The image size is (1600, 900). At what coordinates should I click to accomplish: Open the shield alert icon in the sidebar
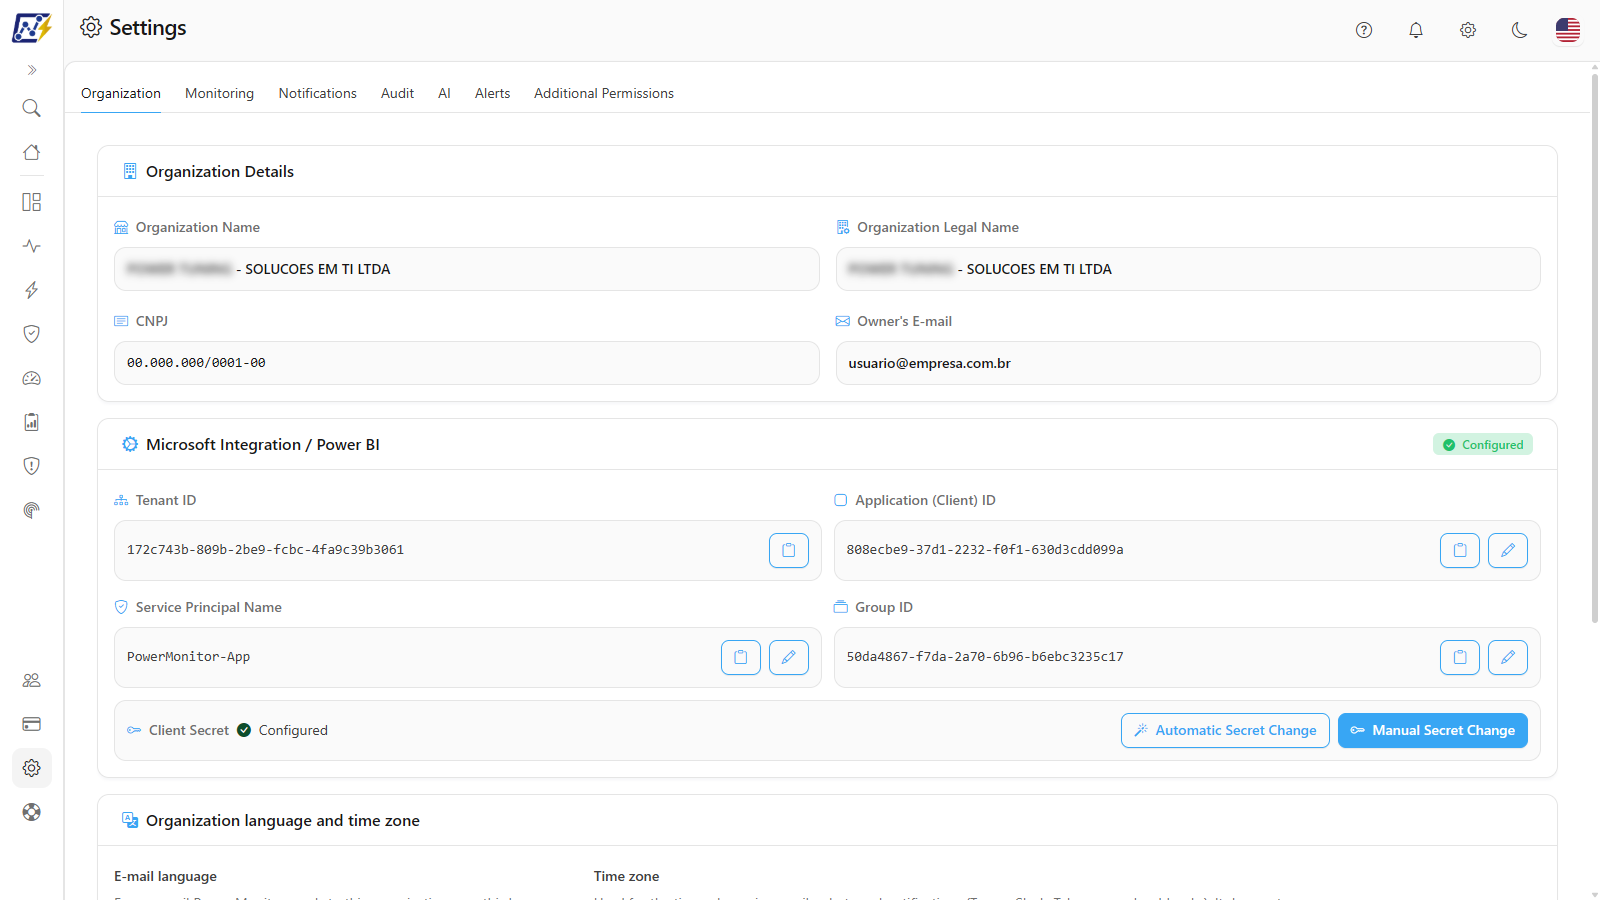pos(32,466)
